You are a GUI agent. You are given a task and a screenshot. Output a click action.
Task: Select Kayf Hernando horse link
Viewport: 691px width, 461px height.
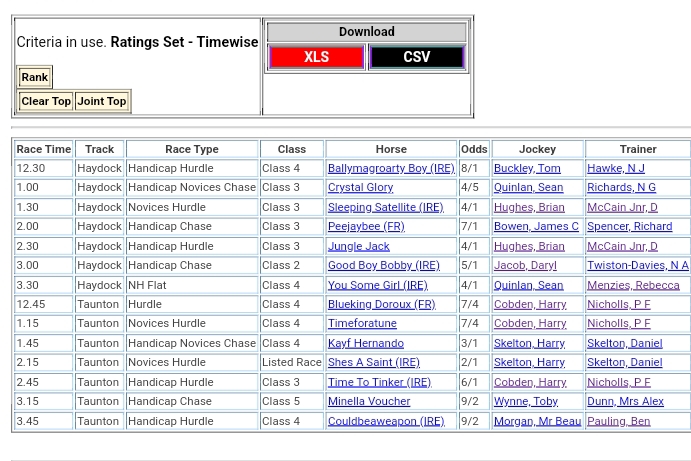coord(365,343)
